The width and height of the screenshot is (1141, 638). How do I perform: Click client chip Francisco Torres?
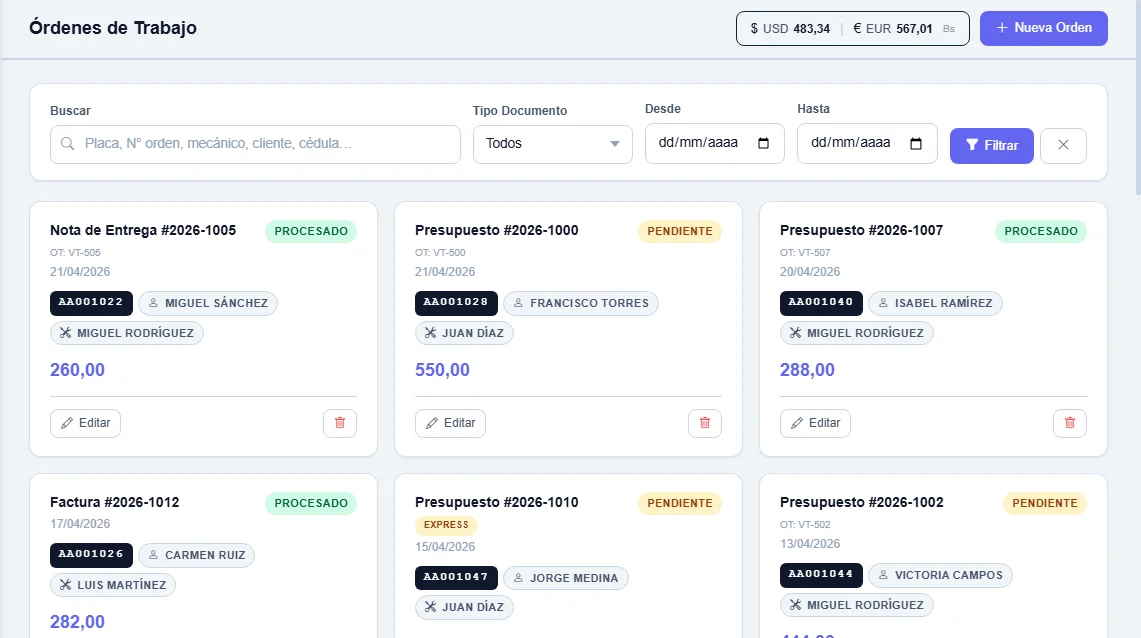point(581,303)
